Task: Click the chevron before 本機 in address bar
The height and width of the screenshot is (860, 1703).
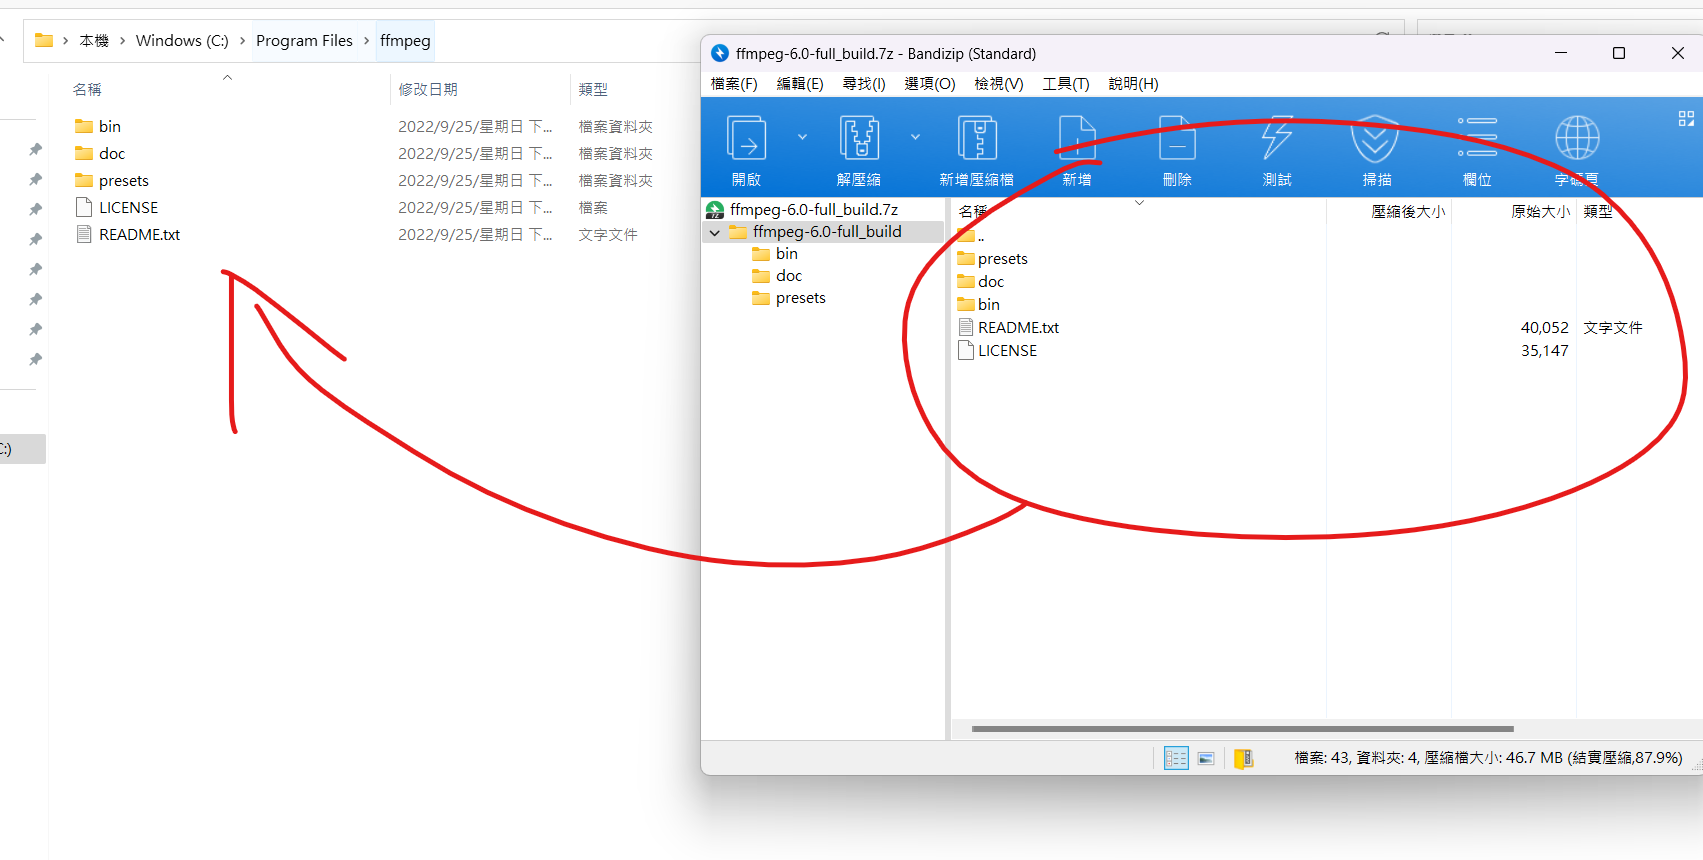Action: pos(66,40)
